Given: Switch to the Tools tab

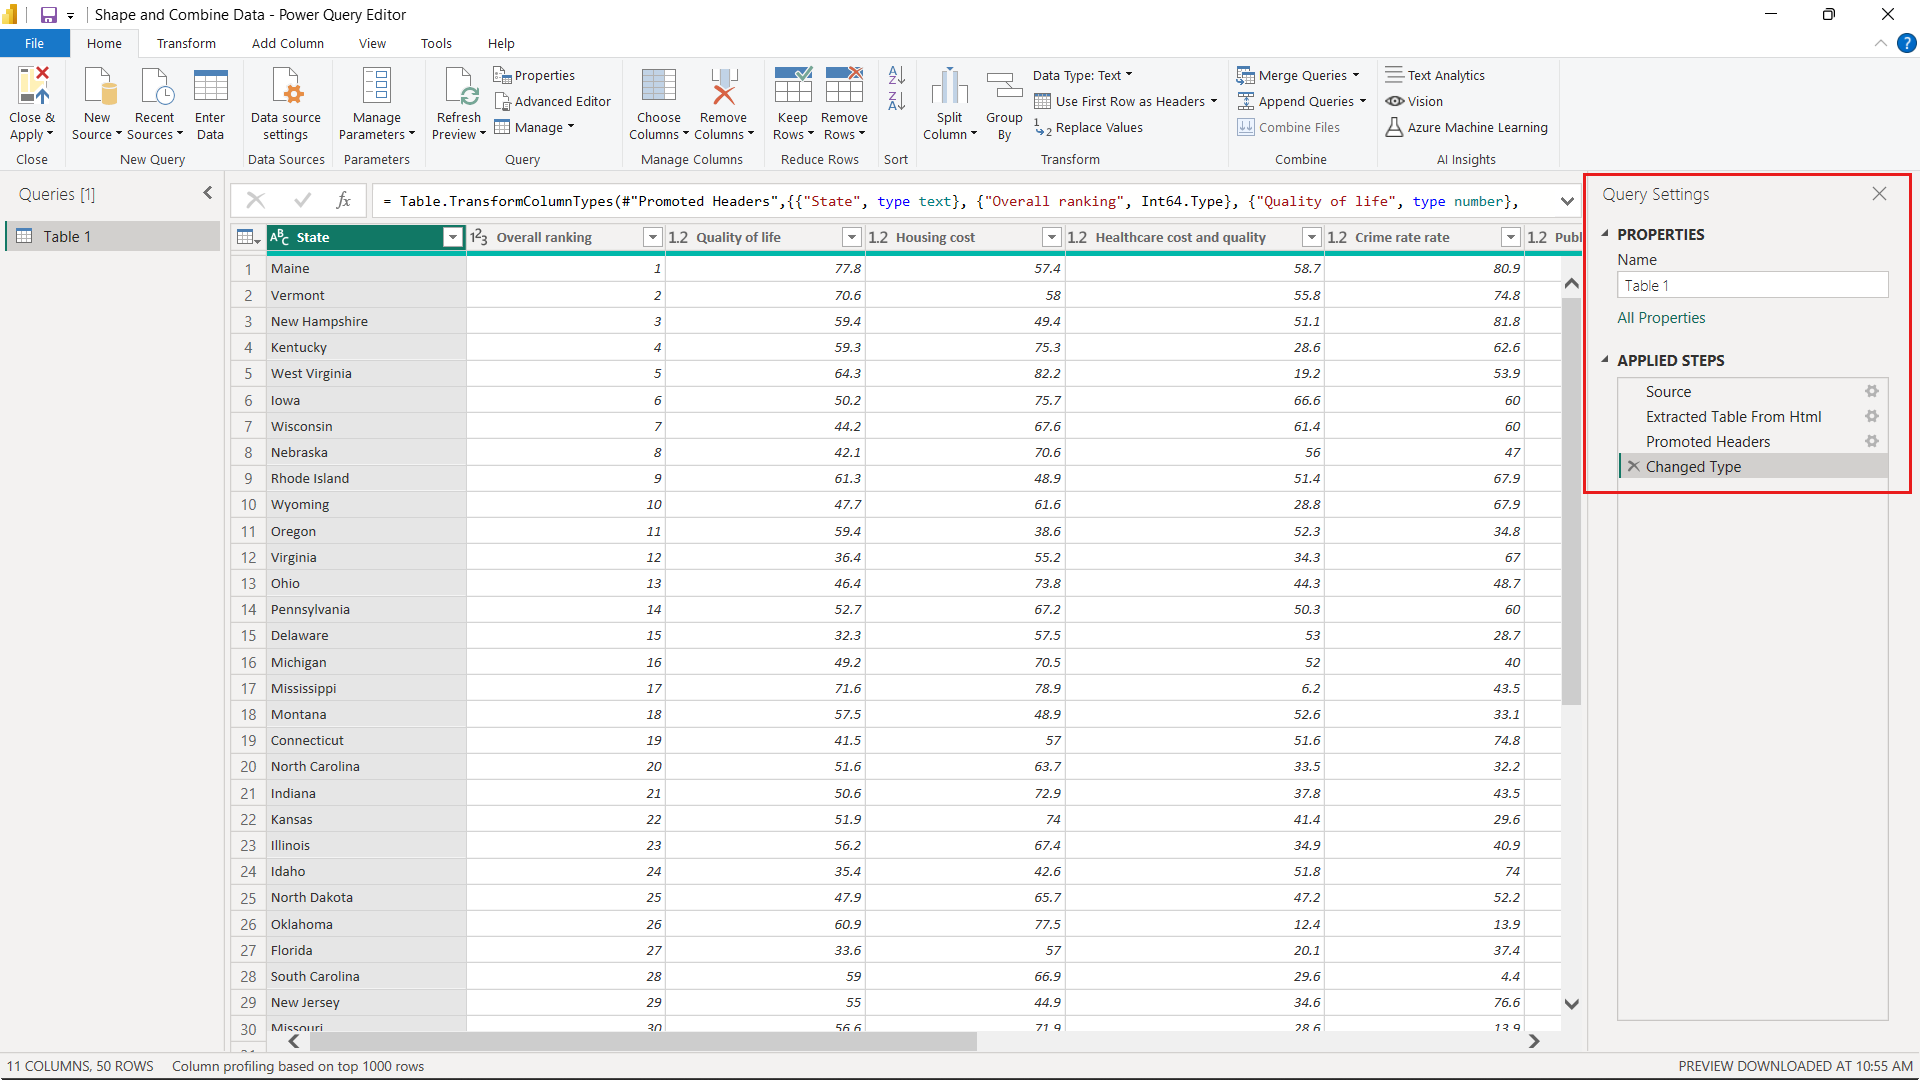Looking at the screenshot, I should 436,43.
